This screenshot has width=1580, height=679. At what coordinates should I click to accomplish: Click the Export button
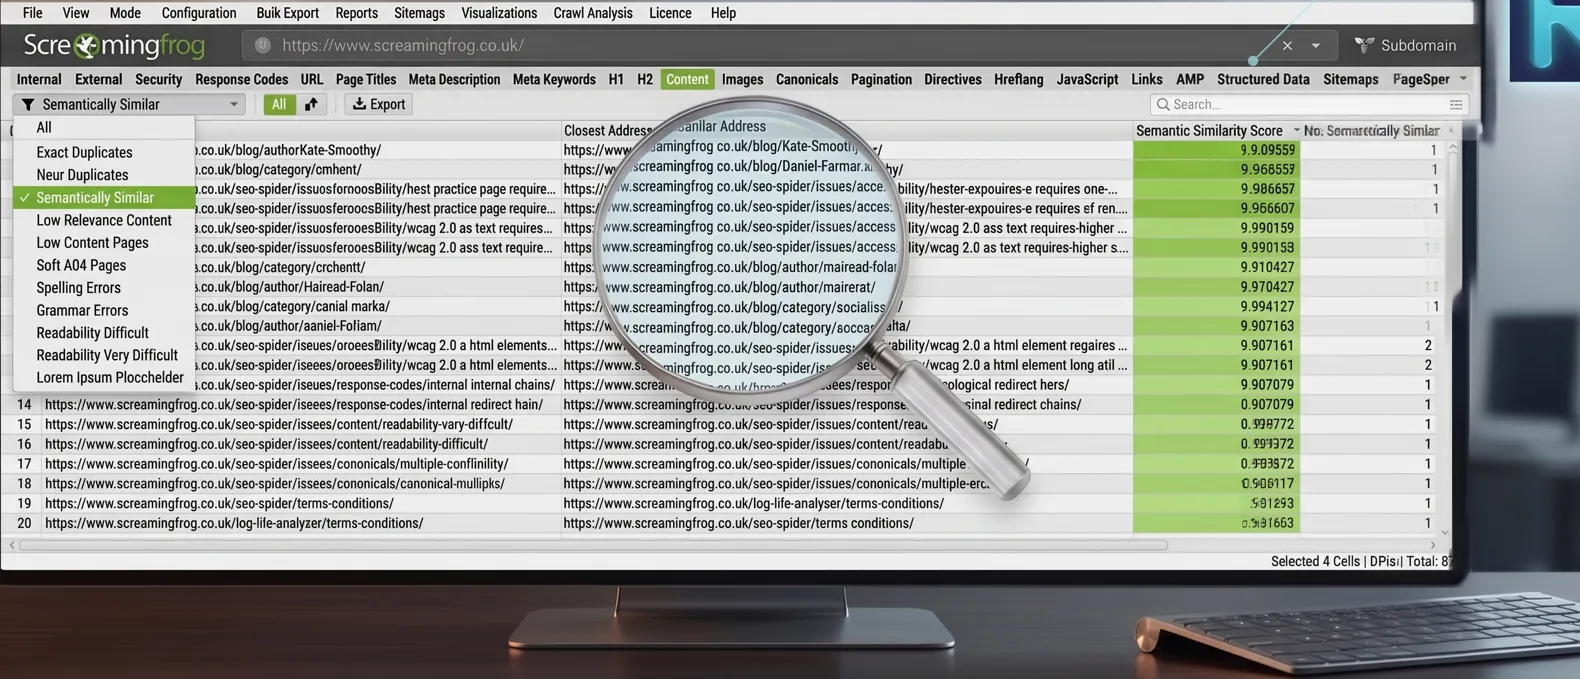379,104
